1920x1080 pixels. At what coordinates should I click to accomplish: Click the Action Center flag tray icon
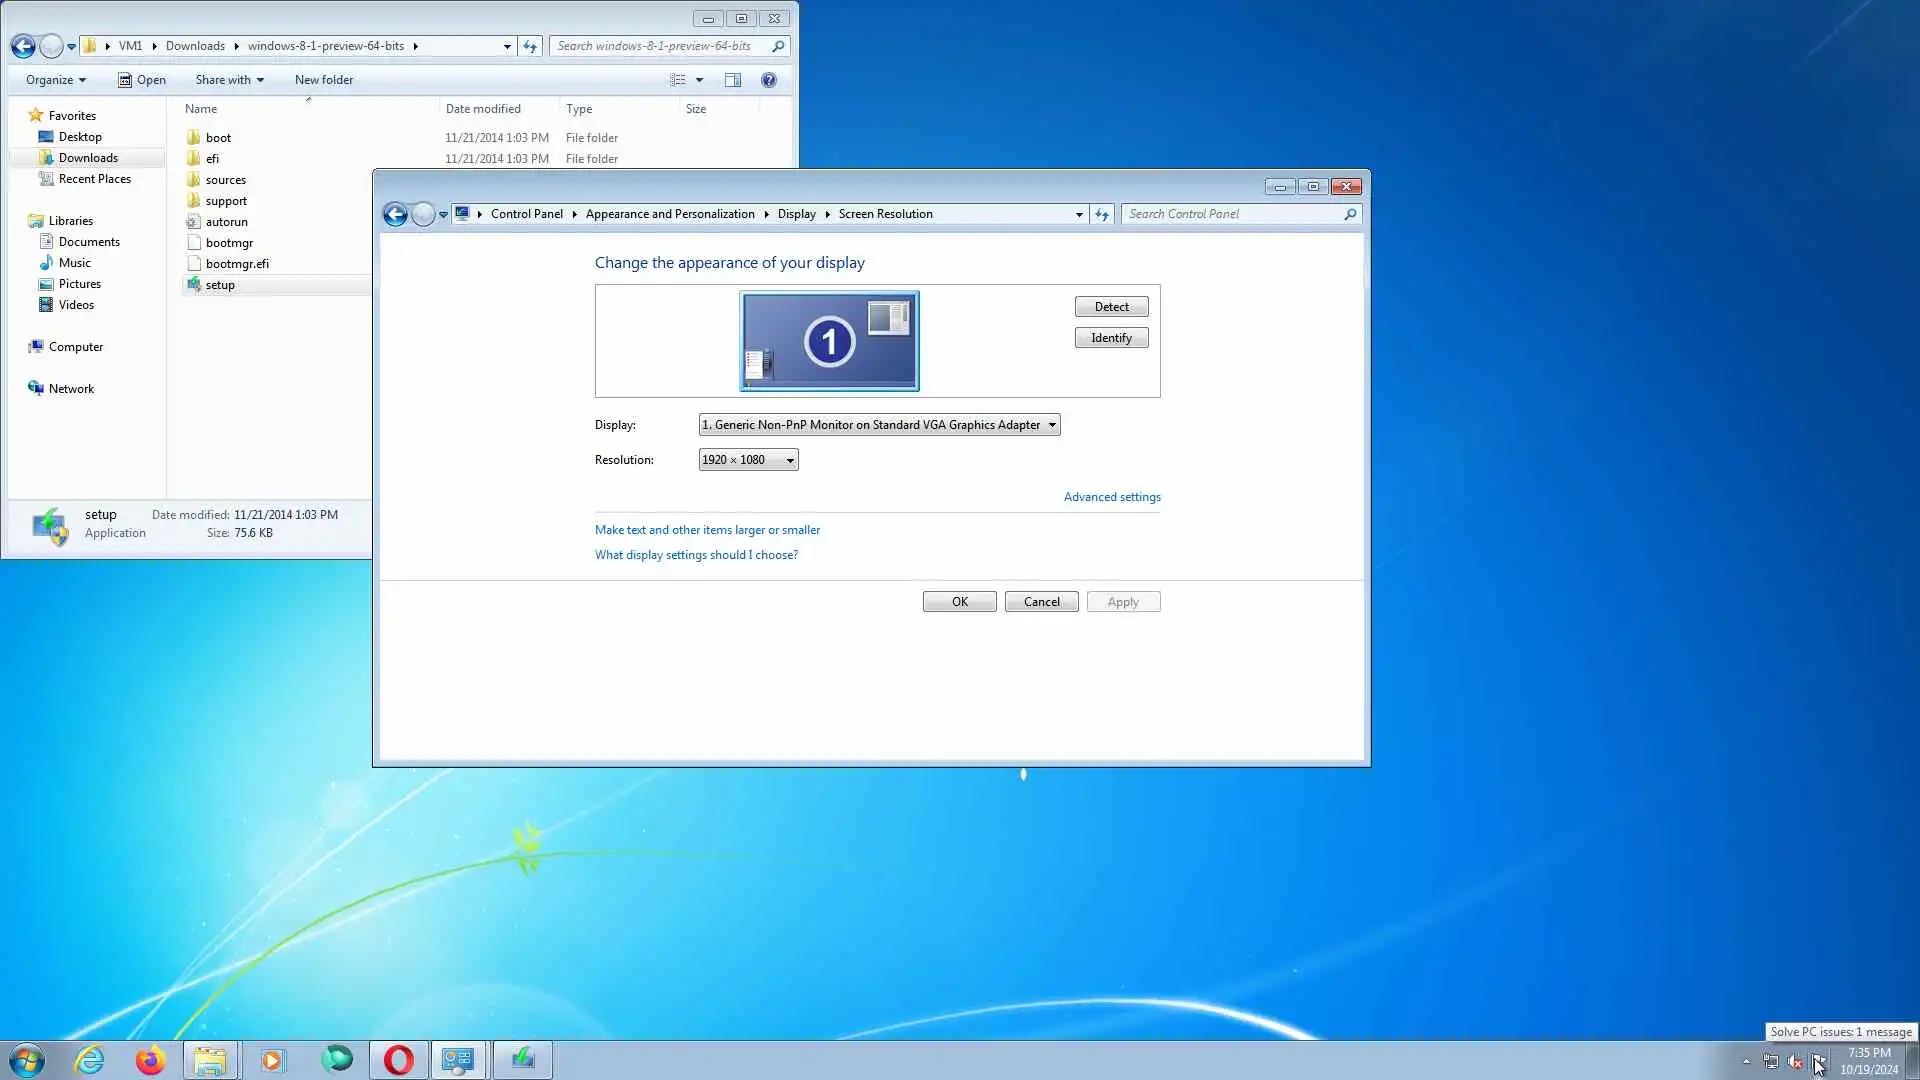1818,1062
